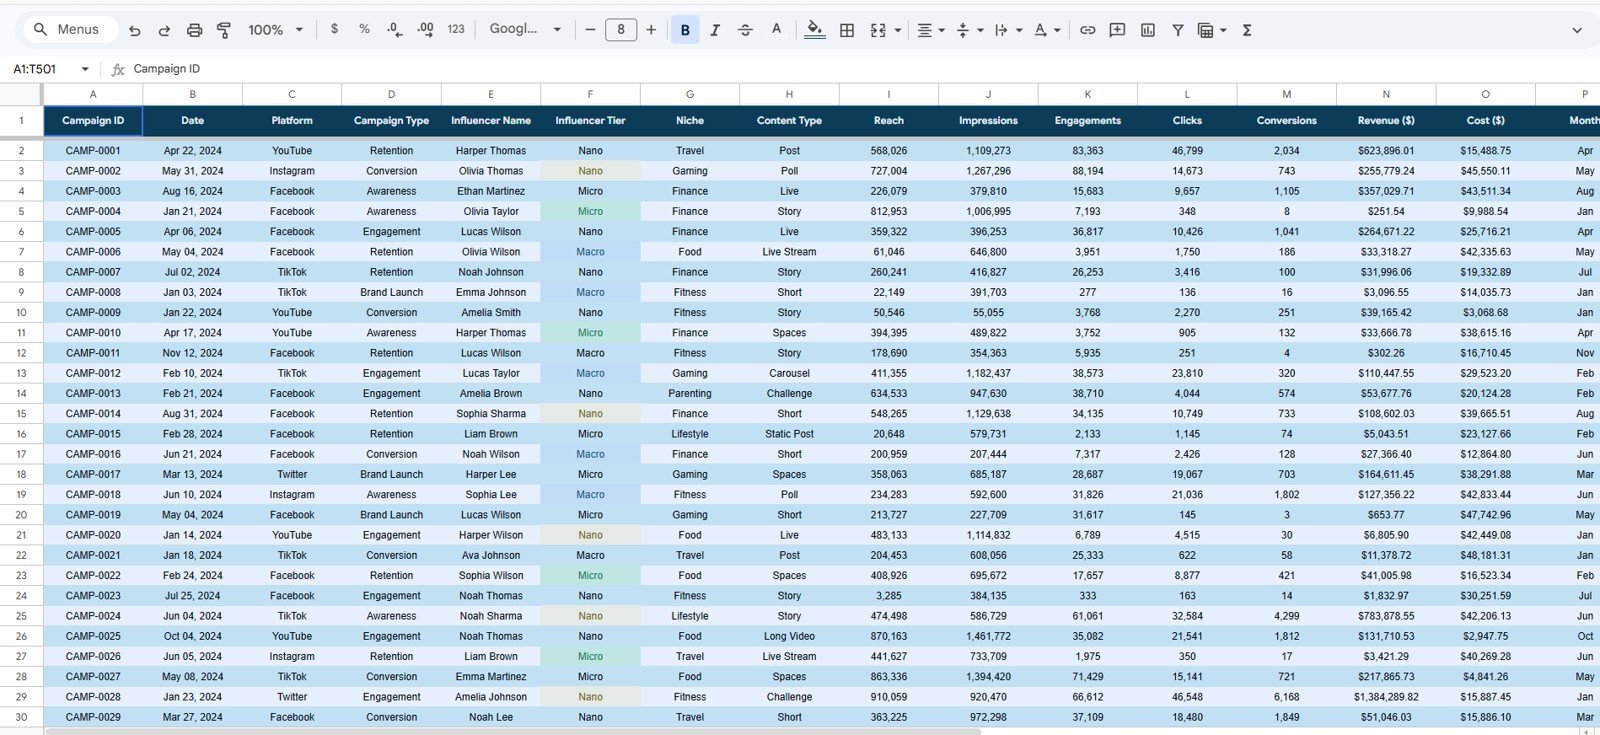Click reach value 910,059
The height and width of the screenshot is (735, 1600).
889,697
